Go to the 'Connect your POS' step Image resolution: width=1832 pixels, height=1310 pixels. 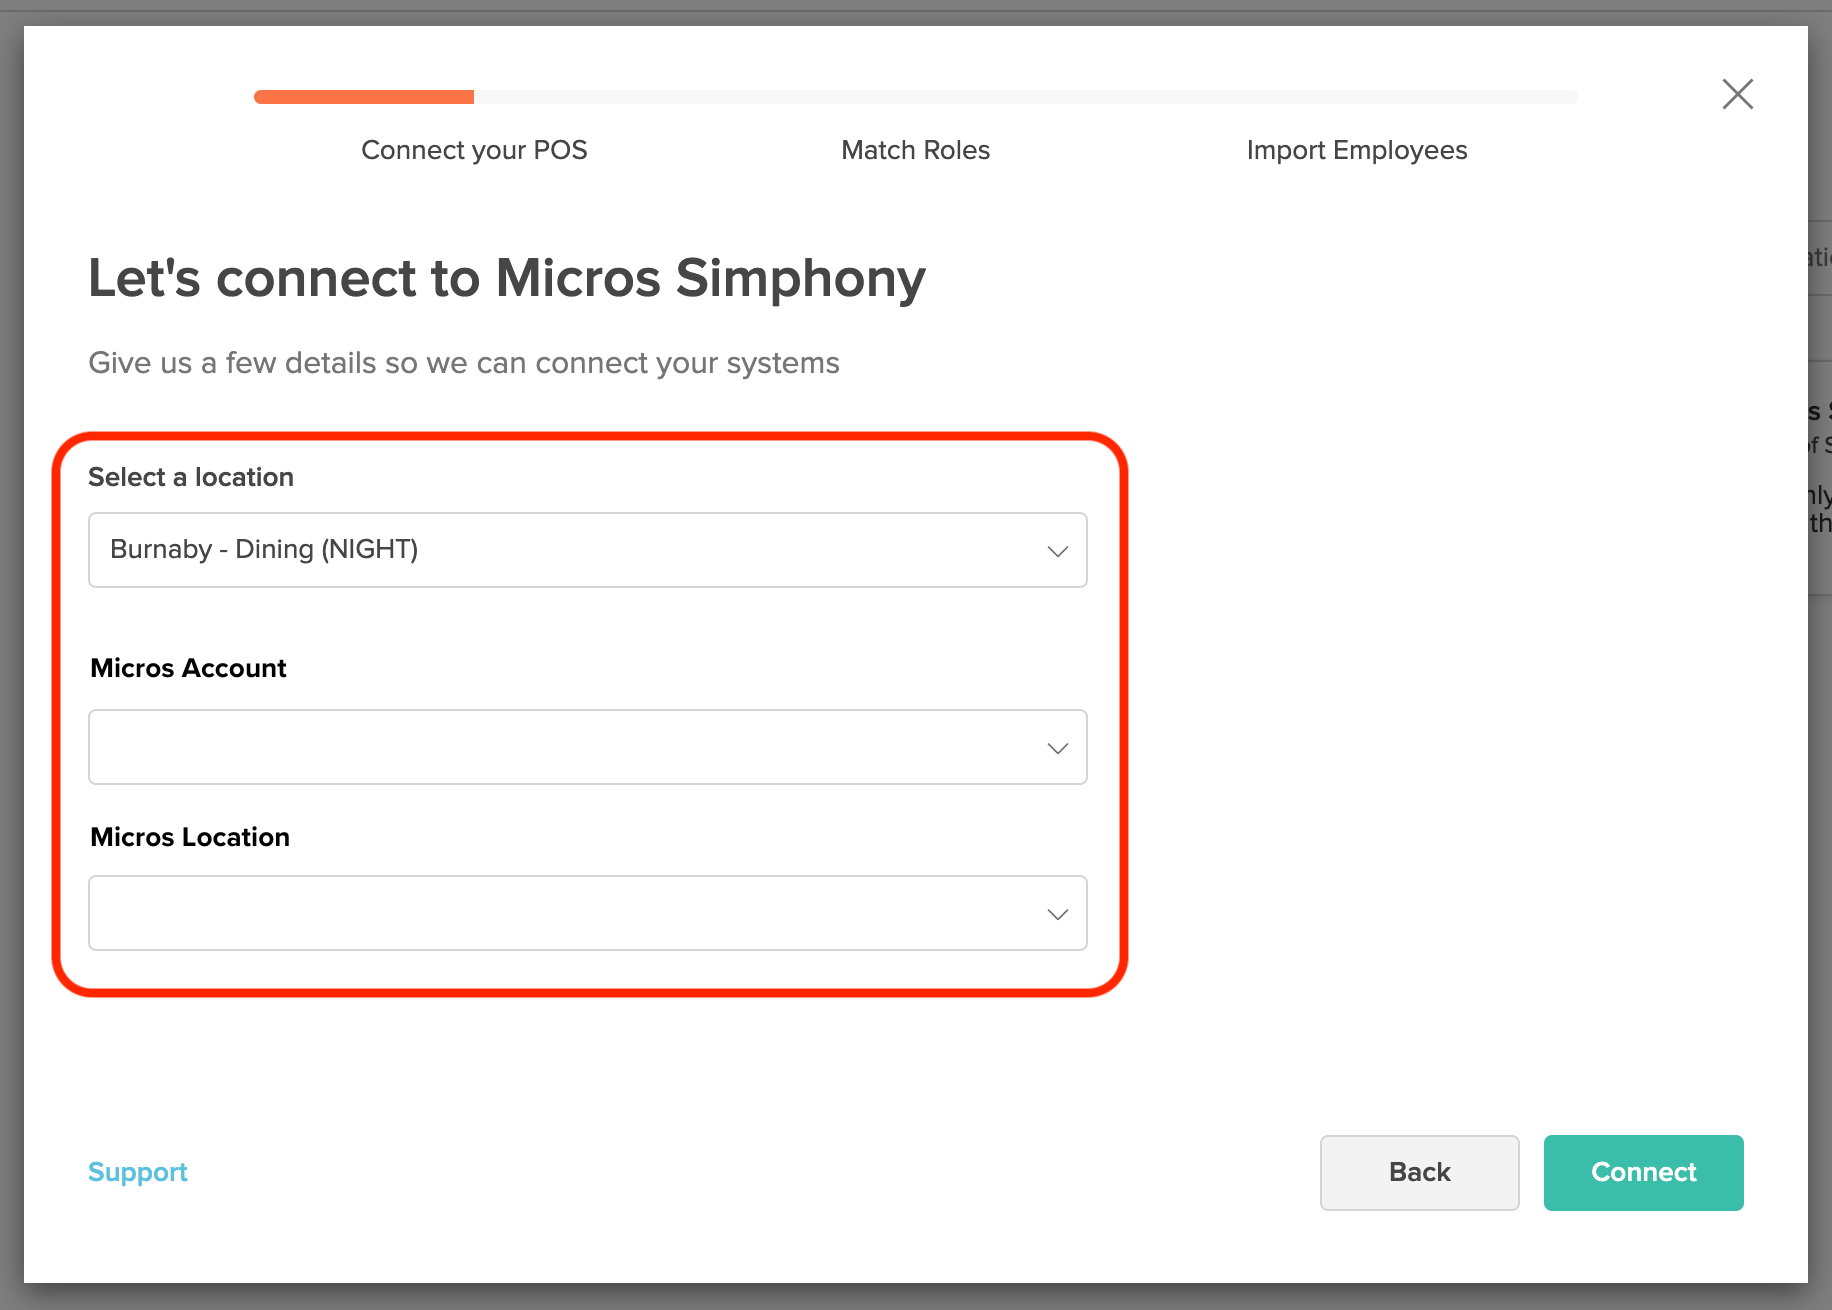point(474,150)
